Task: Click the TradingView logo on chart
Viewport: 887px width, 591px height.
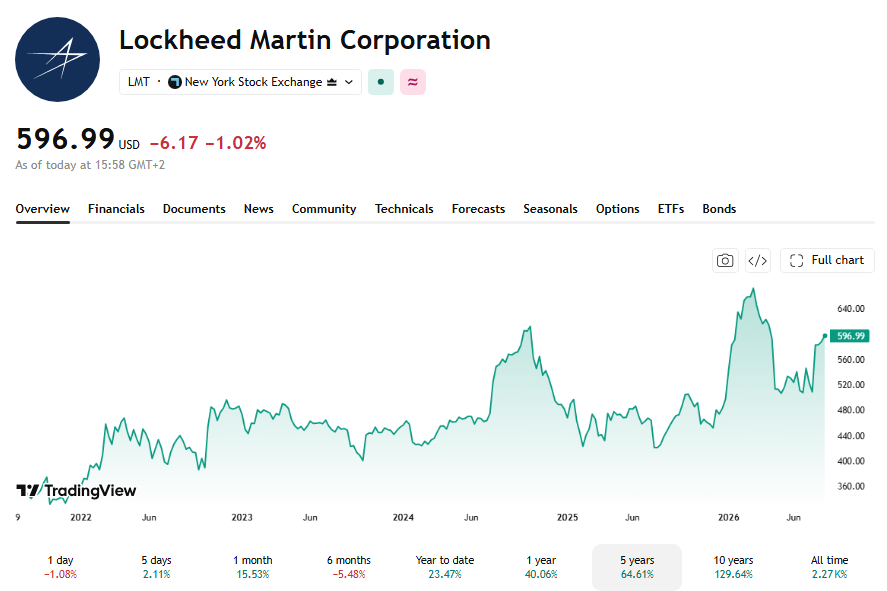Action: pyautogui.click(x=76, y=490)
